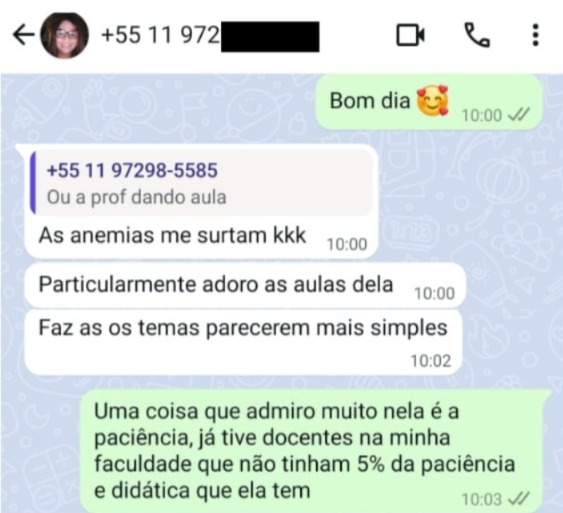Tap the quoted number +55 11 97298-5585
Screen dimensions: 563x513
point(132,170)
